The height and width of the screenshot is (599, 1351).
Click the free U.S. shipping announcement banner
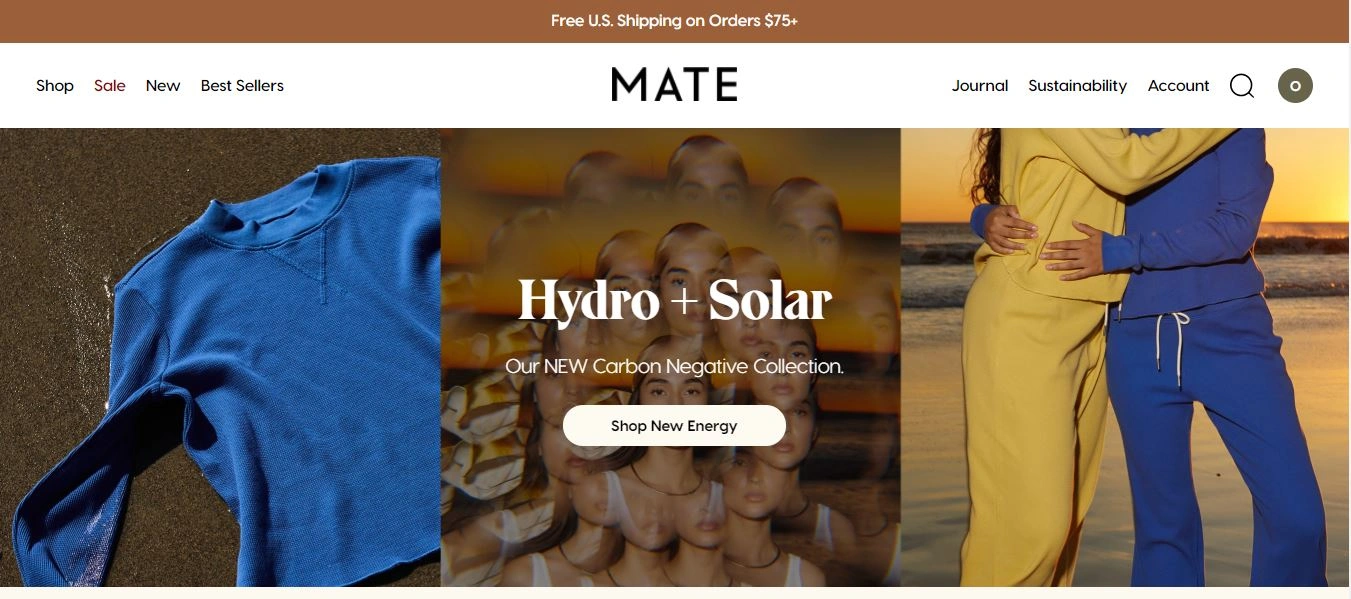675,21
